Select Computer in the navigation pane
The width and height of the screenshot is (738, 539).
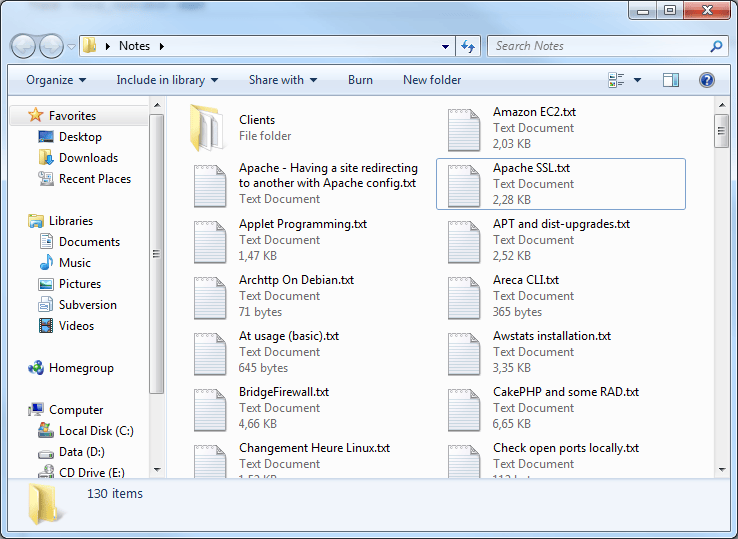tap(76, 410)
